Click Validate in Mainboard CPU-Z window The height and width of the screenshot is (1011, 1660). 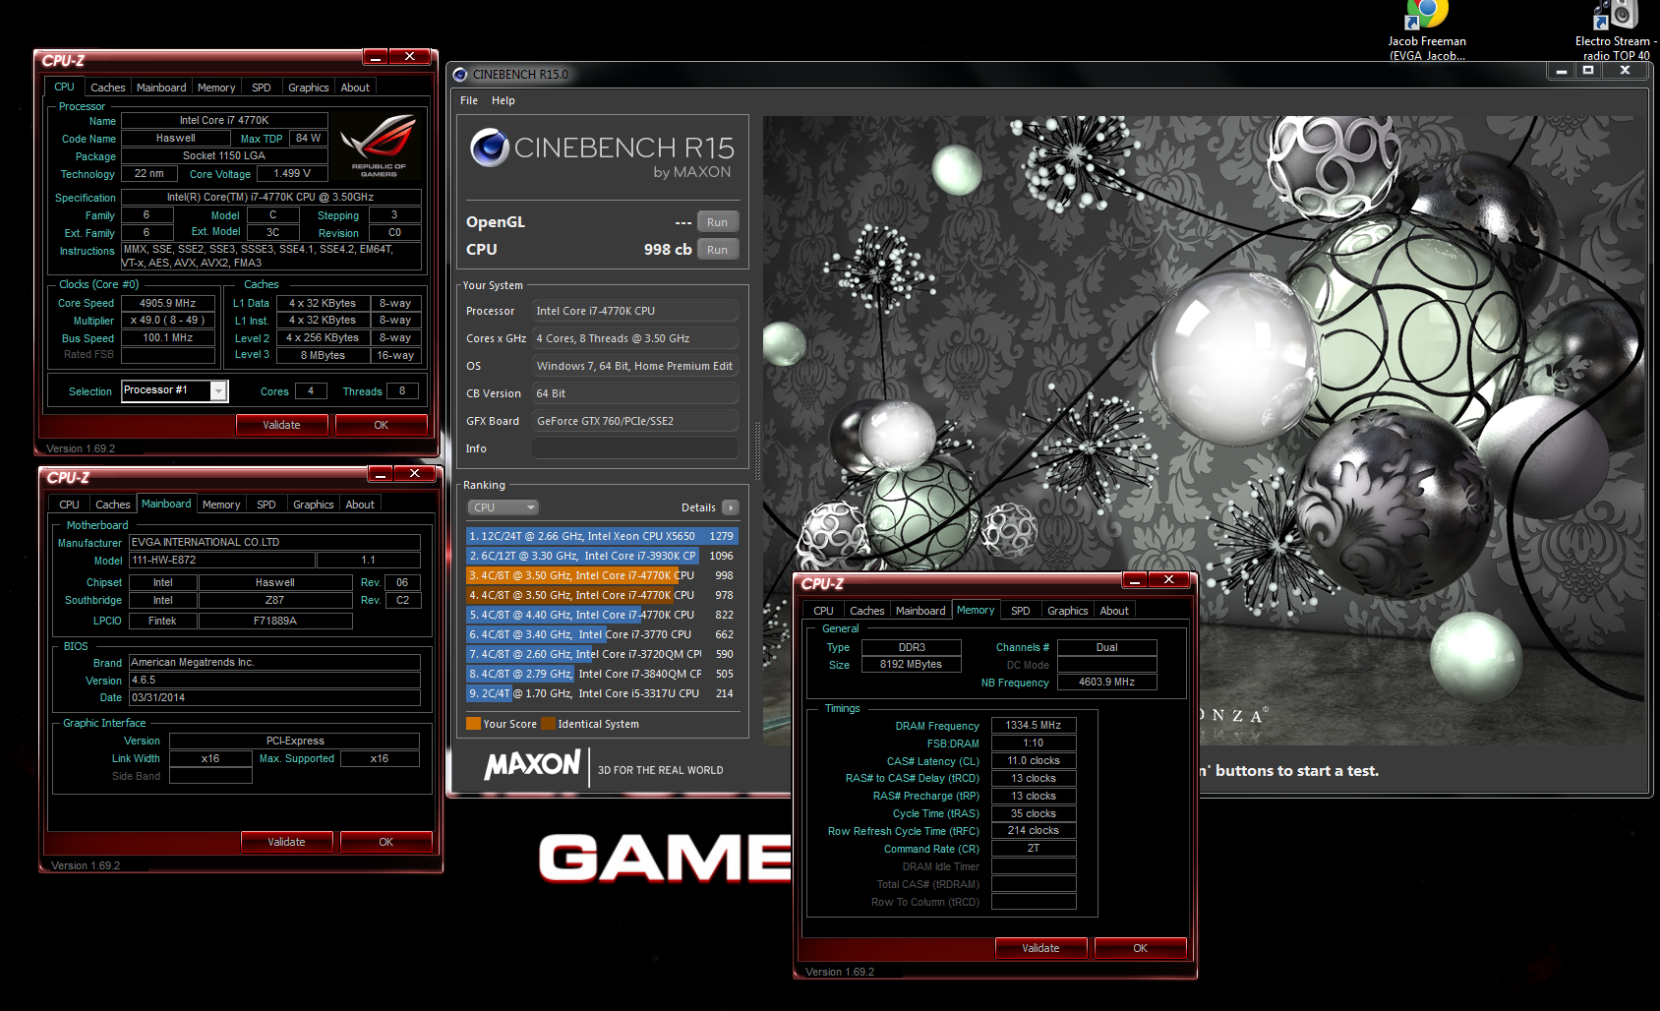point(286,842)
